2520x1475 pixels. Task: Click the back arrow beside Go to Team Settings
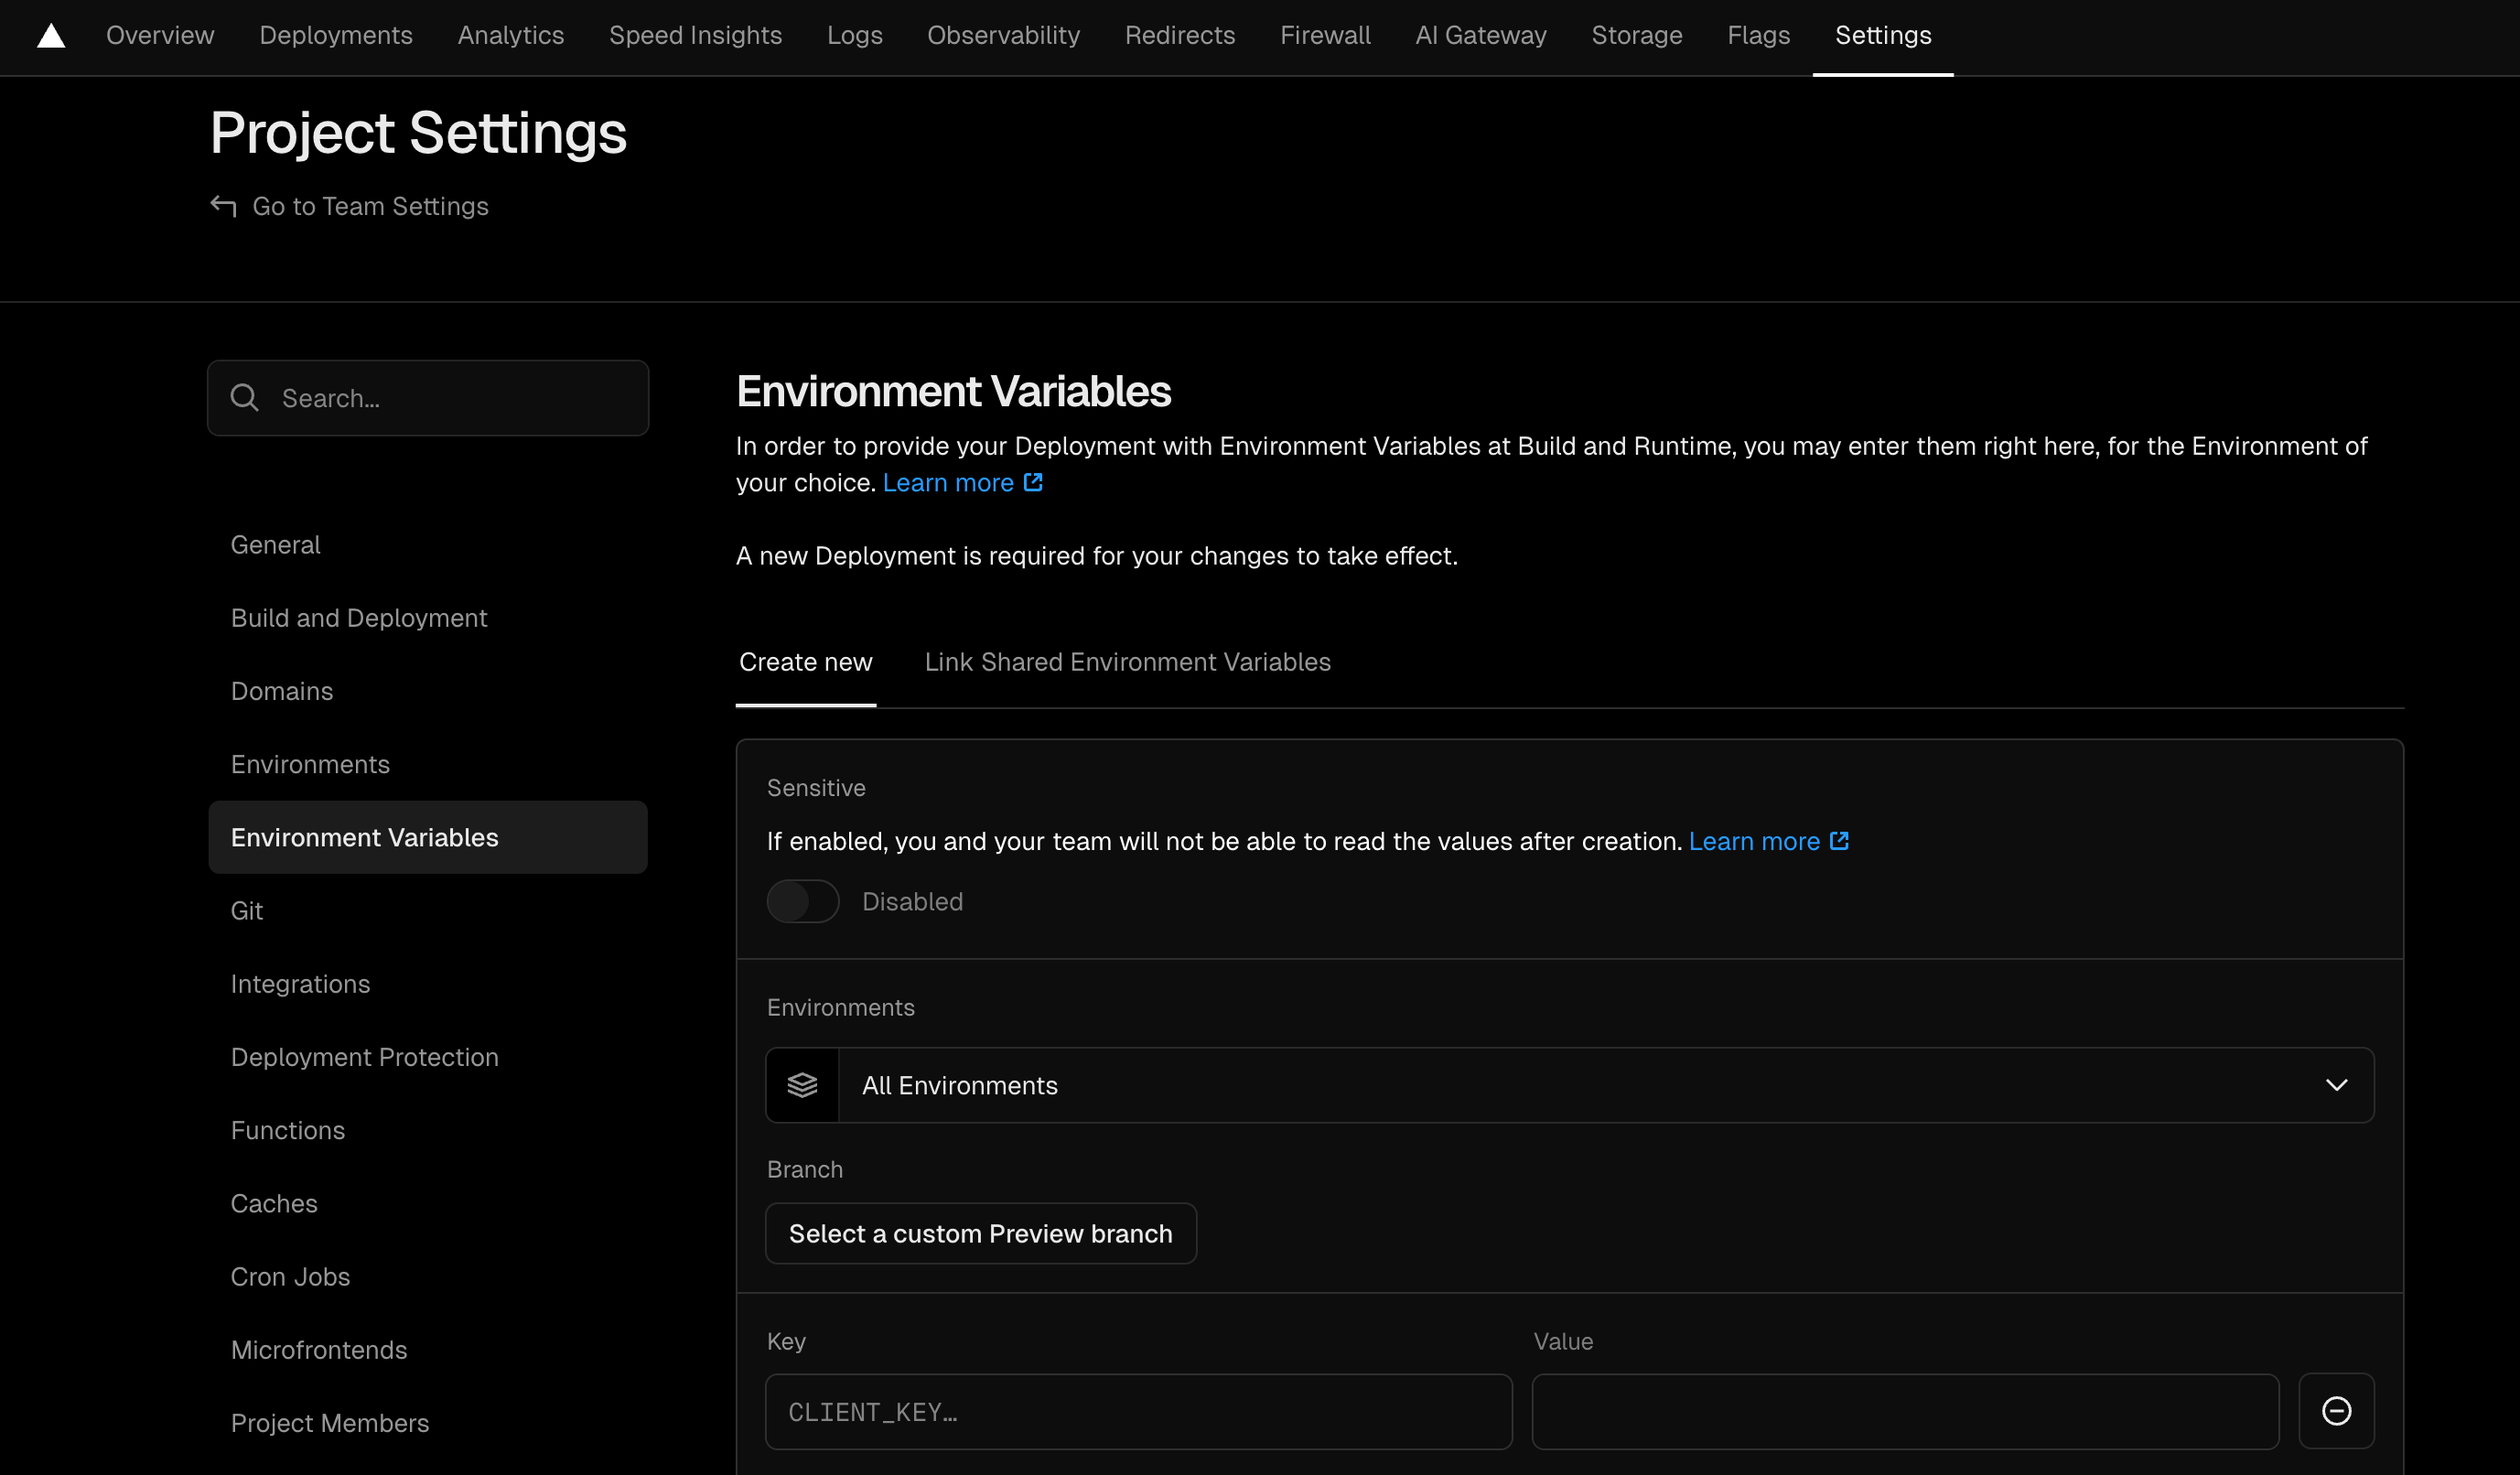coord(223,206)
